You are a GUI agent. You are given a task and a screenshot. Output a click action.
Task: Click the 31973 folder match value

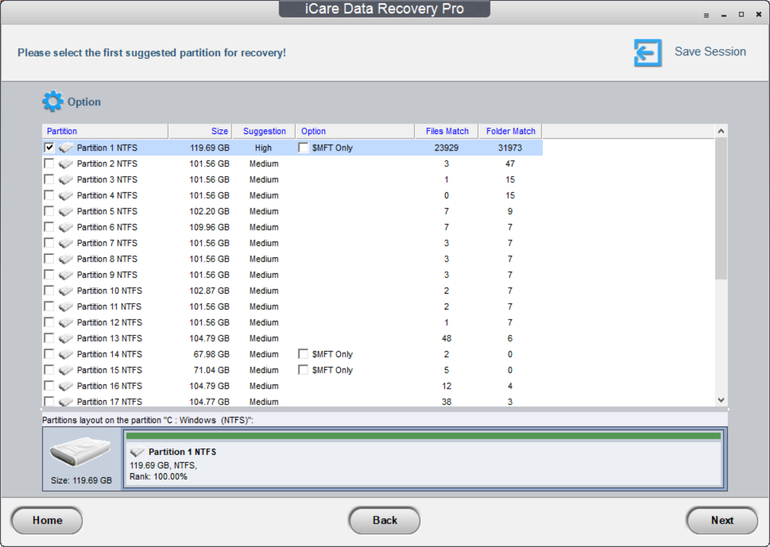510,148
